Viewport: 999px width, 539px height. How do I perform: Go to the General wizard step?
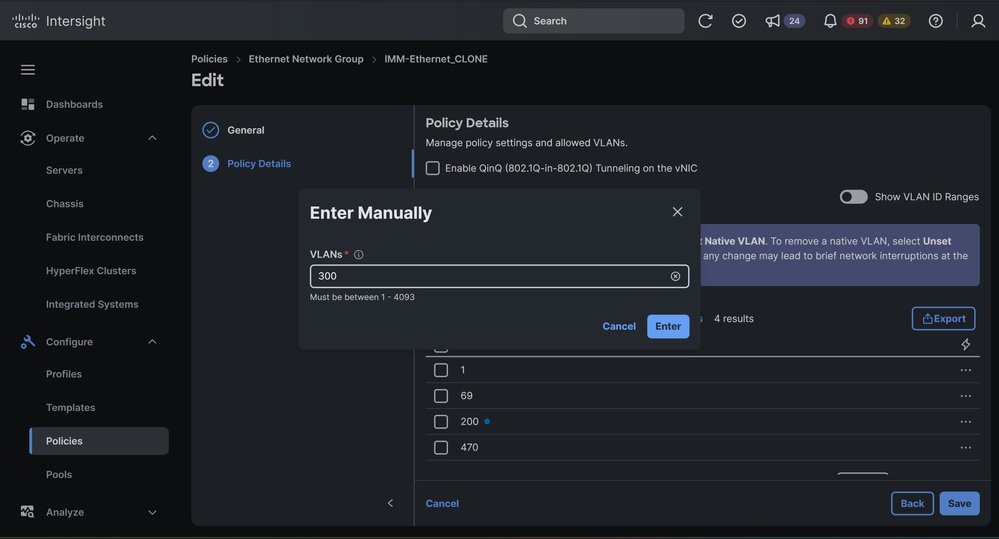tap(246, 130)
